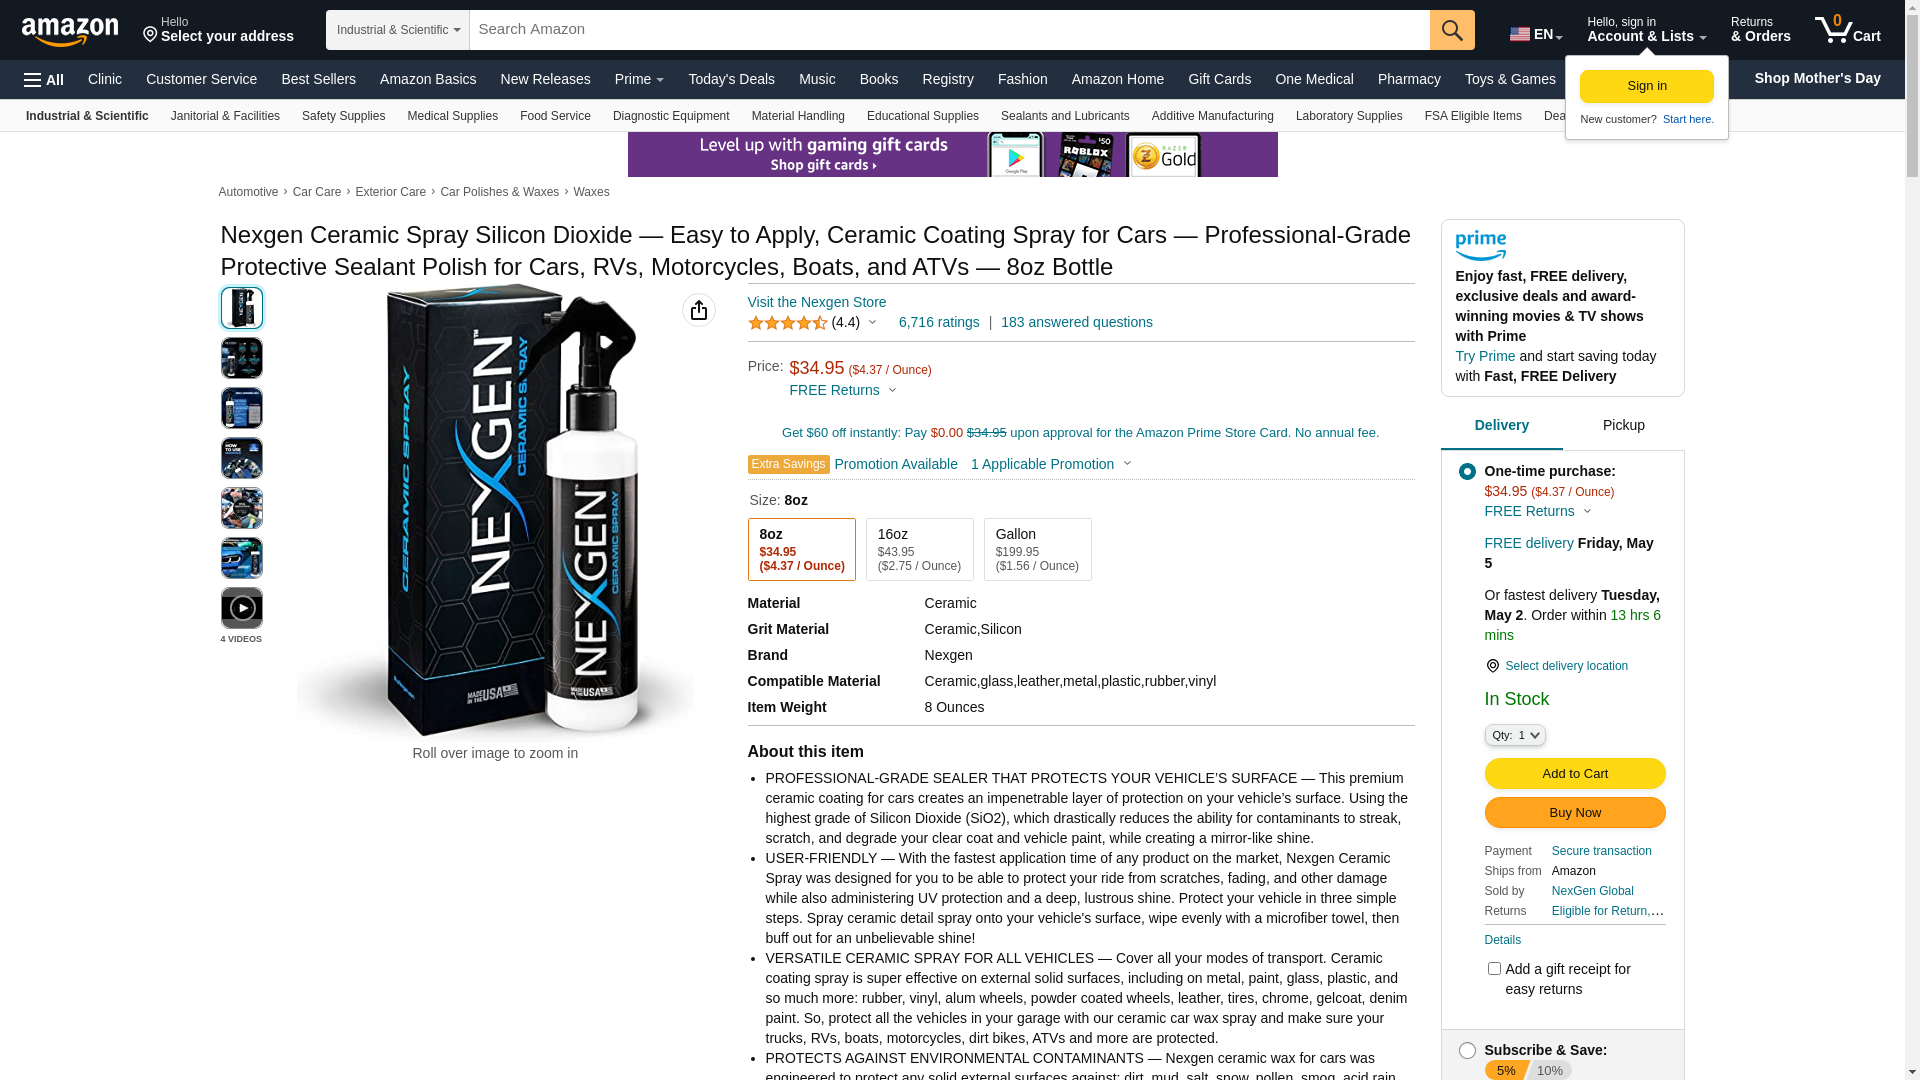Expand the 1 Applicable Promotion dropdown
The image size is (1920, 1080).
click(1051, 464)
